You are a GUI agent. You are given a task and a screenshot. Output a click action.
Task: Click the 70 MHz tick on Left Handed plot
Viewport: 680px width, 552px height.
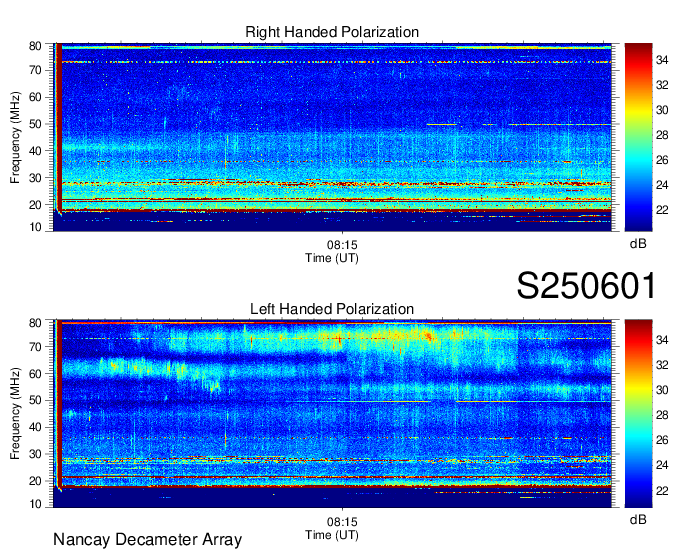tap(35, 346)
